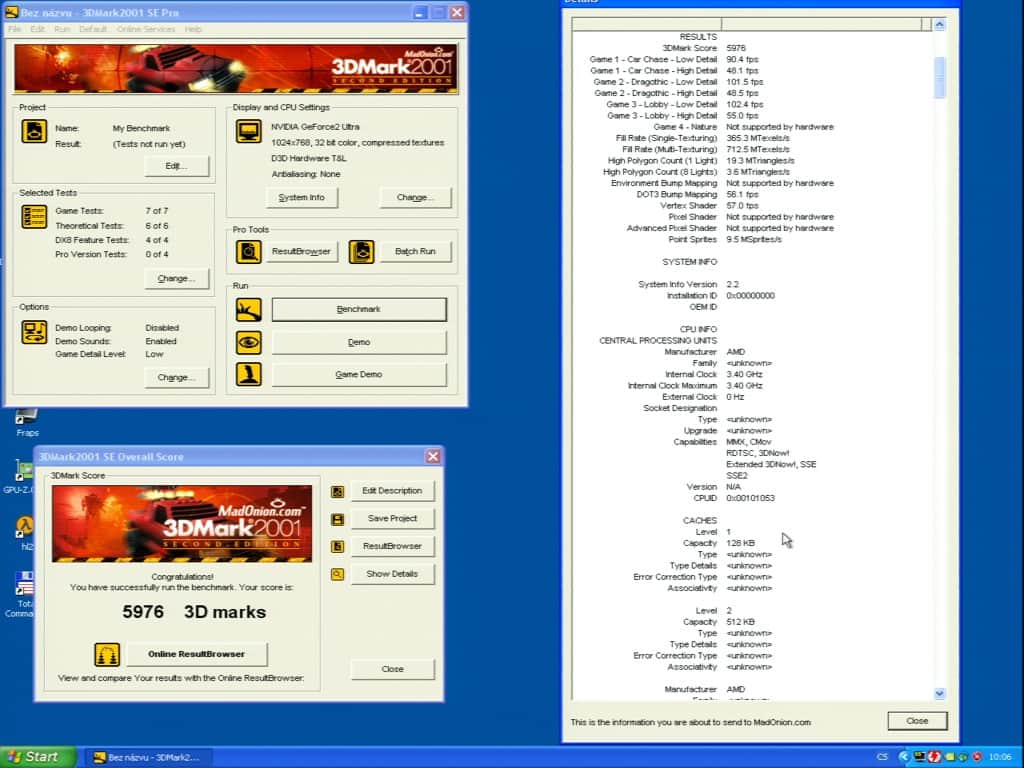Click the Benchmark run icon

(x=248, y=310)
